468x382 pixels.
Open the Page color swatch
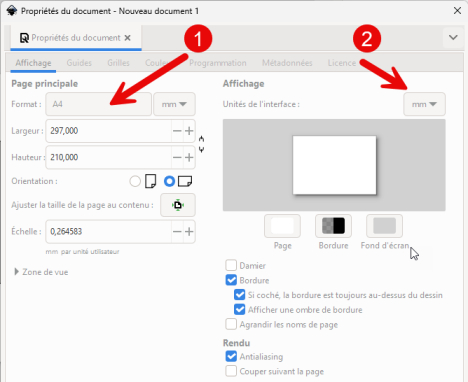282,226
